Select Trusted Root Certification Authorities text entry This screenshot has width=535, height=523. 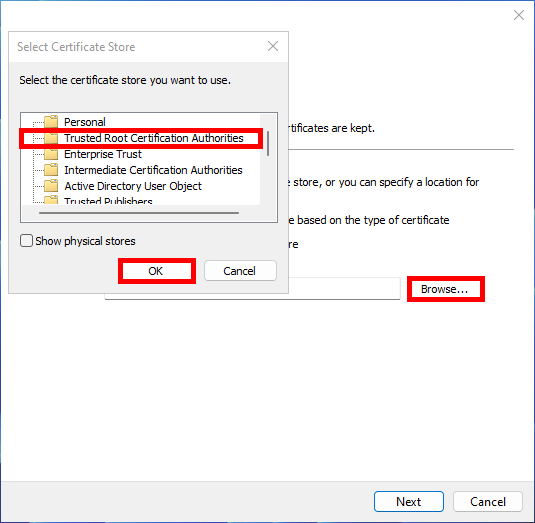[x=154, y=138]
